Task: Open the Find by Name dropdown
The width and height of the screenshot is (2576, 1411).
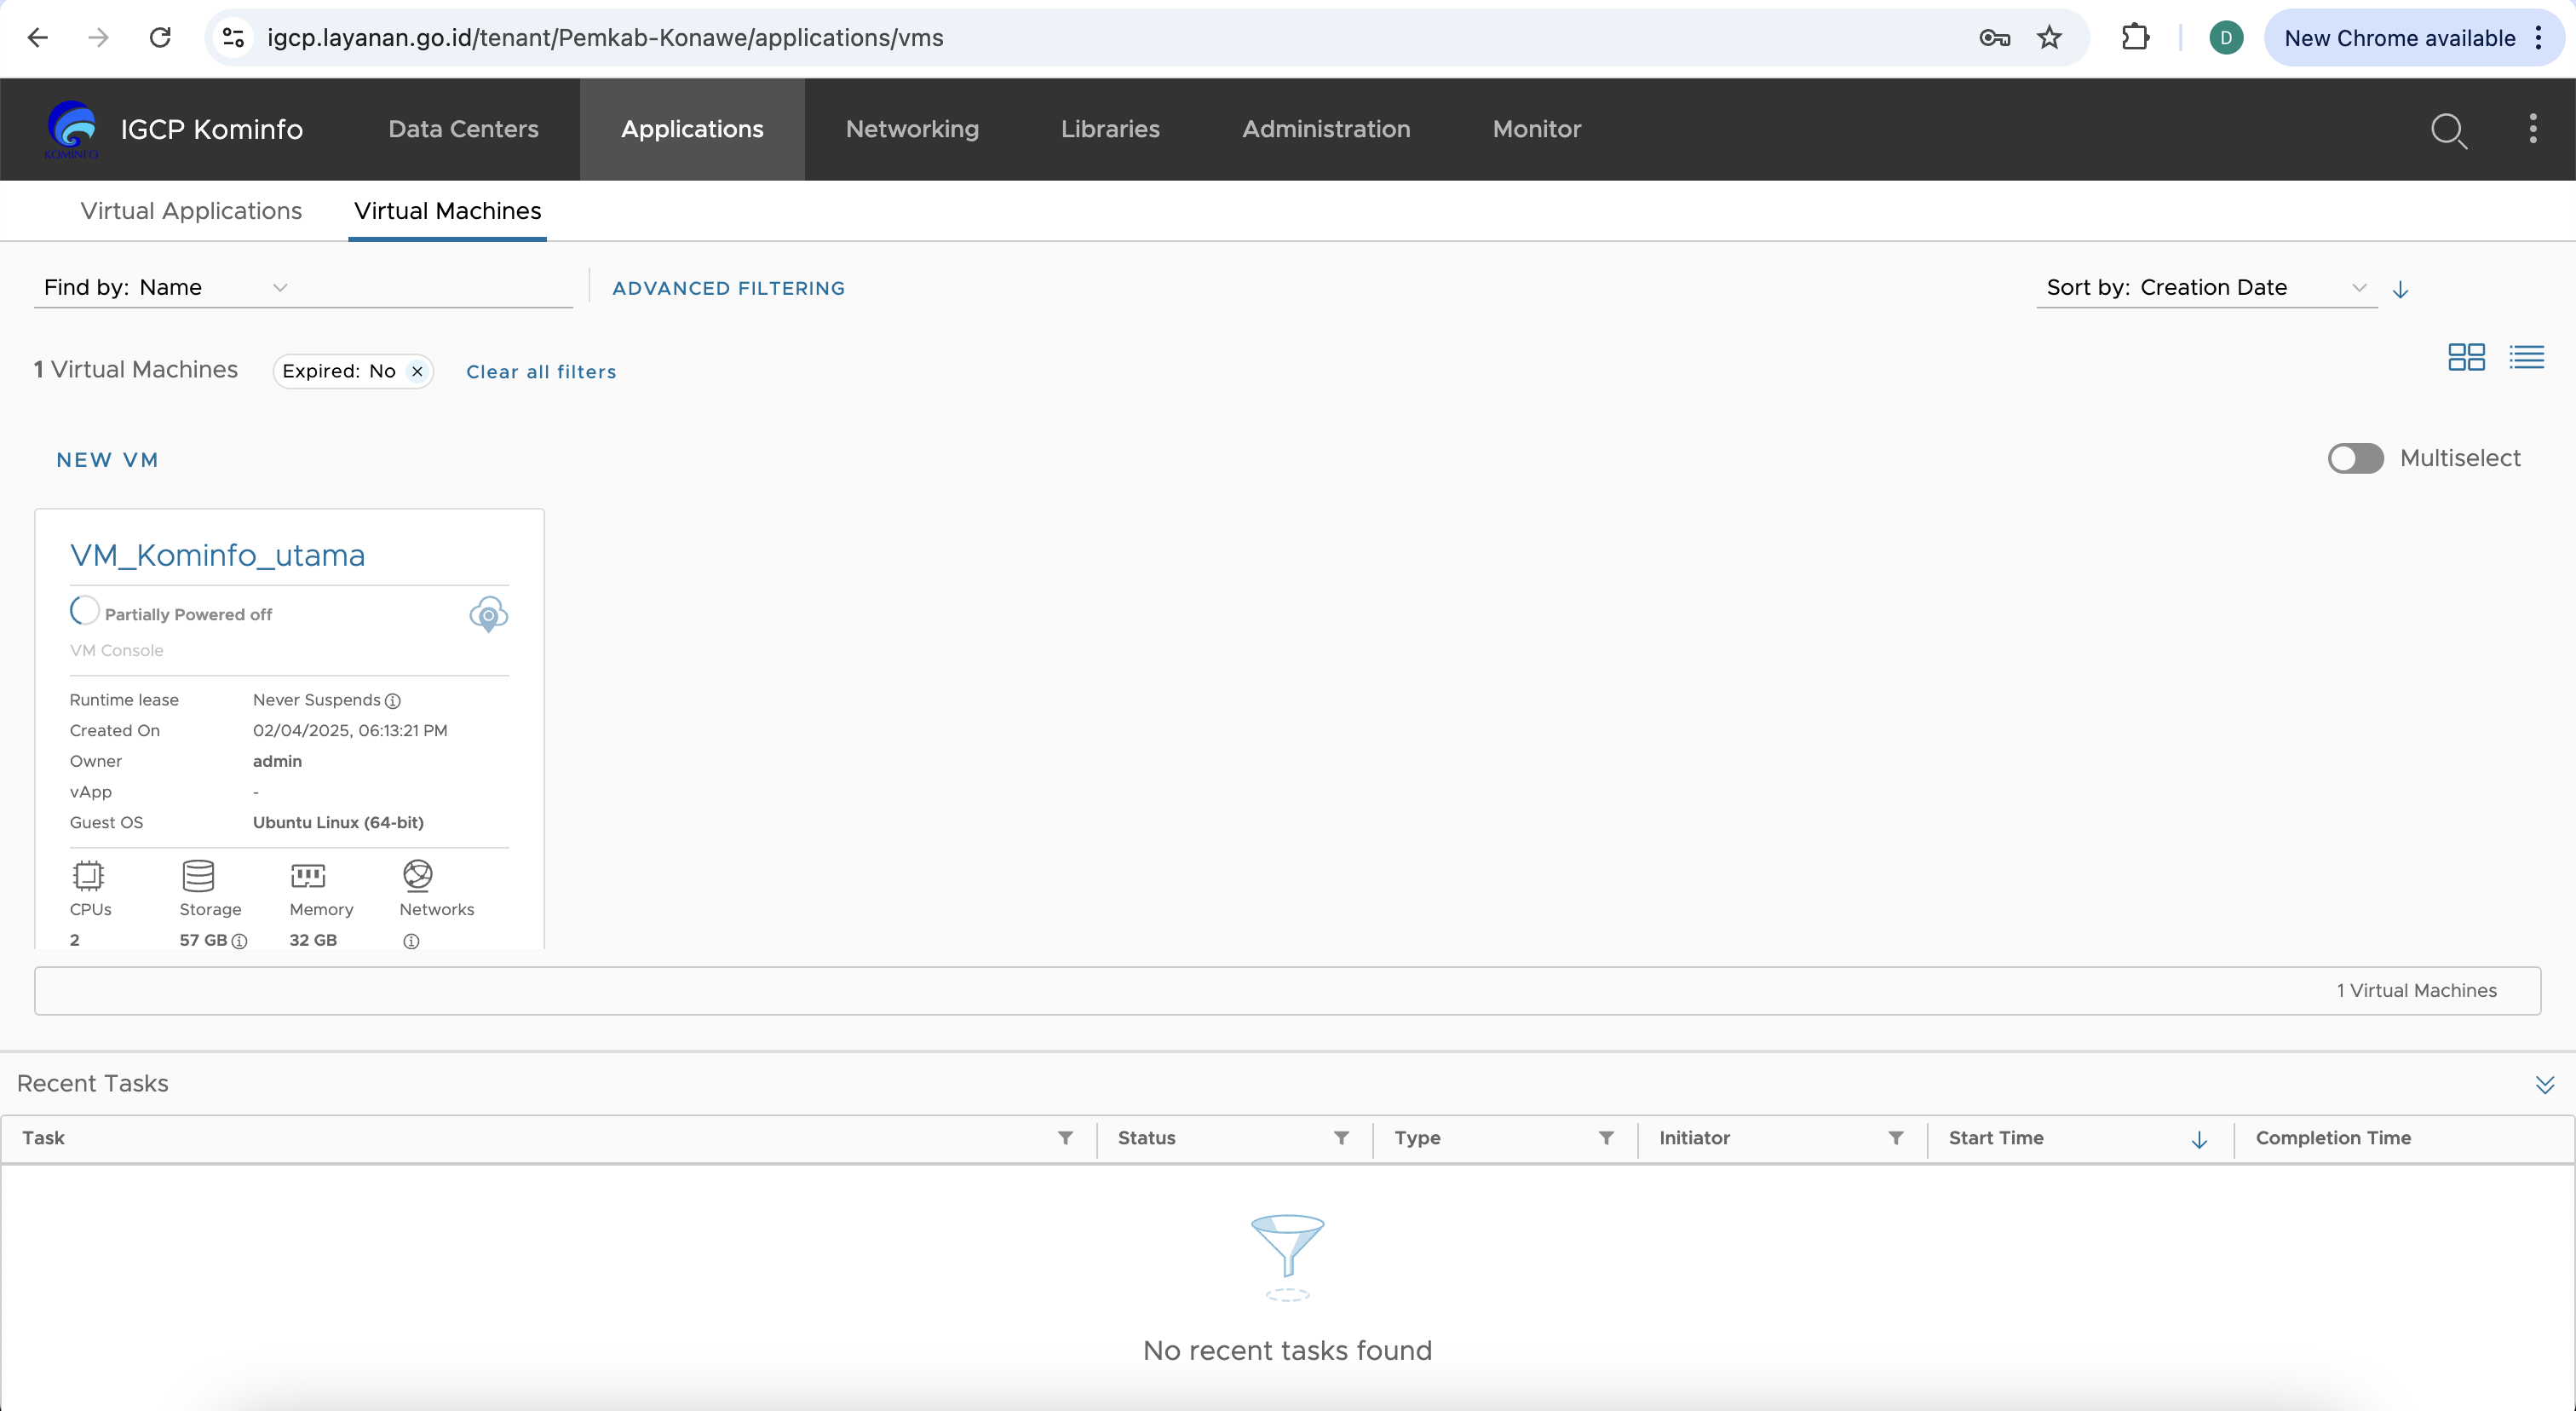Action: tap(165, 288)
